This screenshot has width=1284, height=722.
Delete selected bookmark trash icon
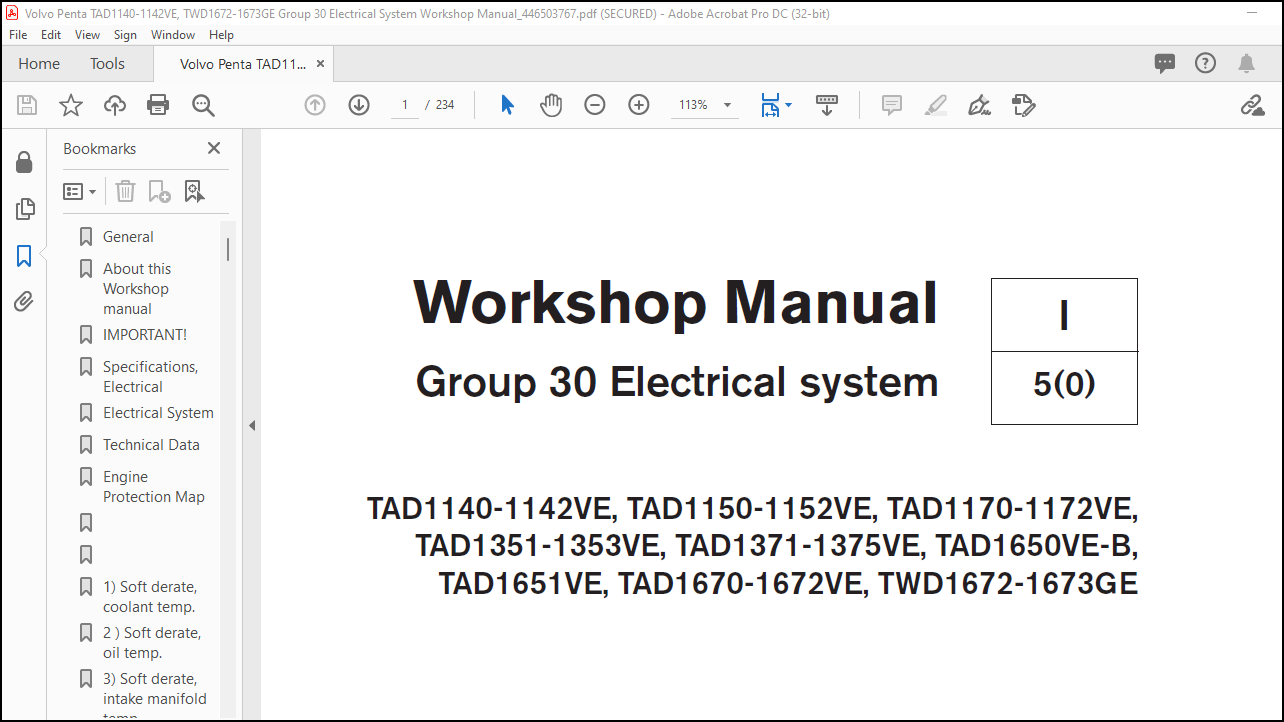coord(125,191)
